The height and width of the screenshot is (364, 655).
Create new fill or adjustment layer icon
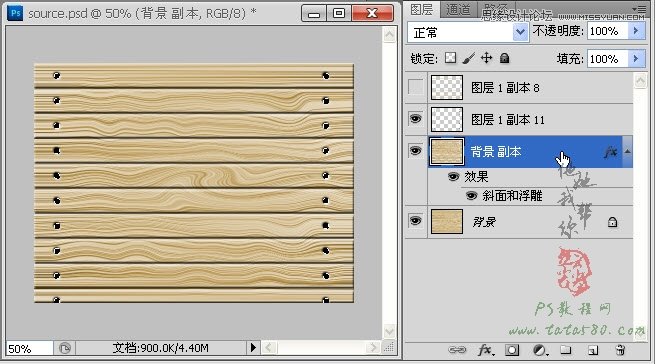[x=540, y=350]
